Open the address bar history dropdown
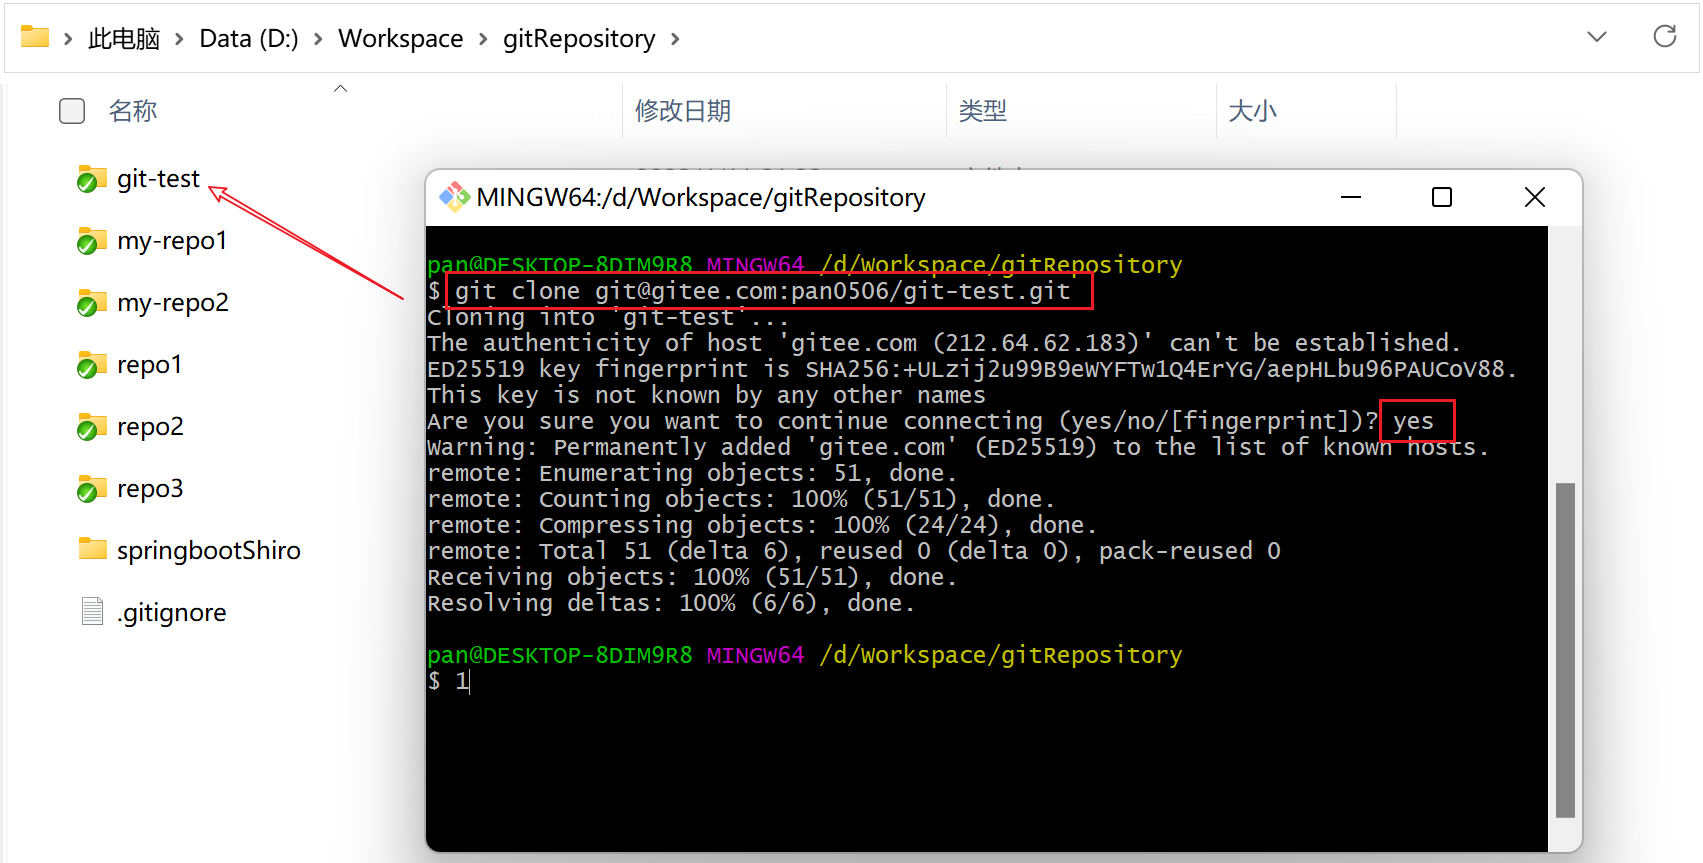The width and height of the screenshot is (1703, 863). [1596, 37]
